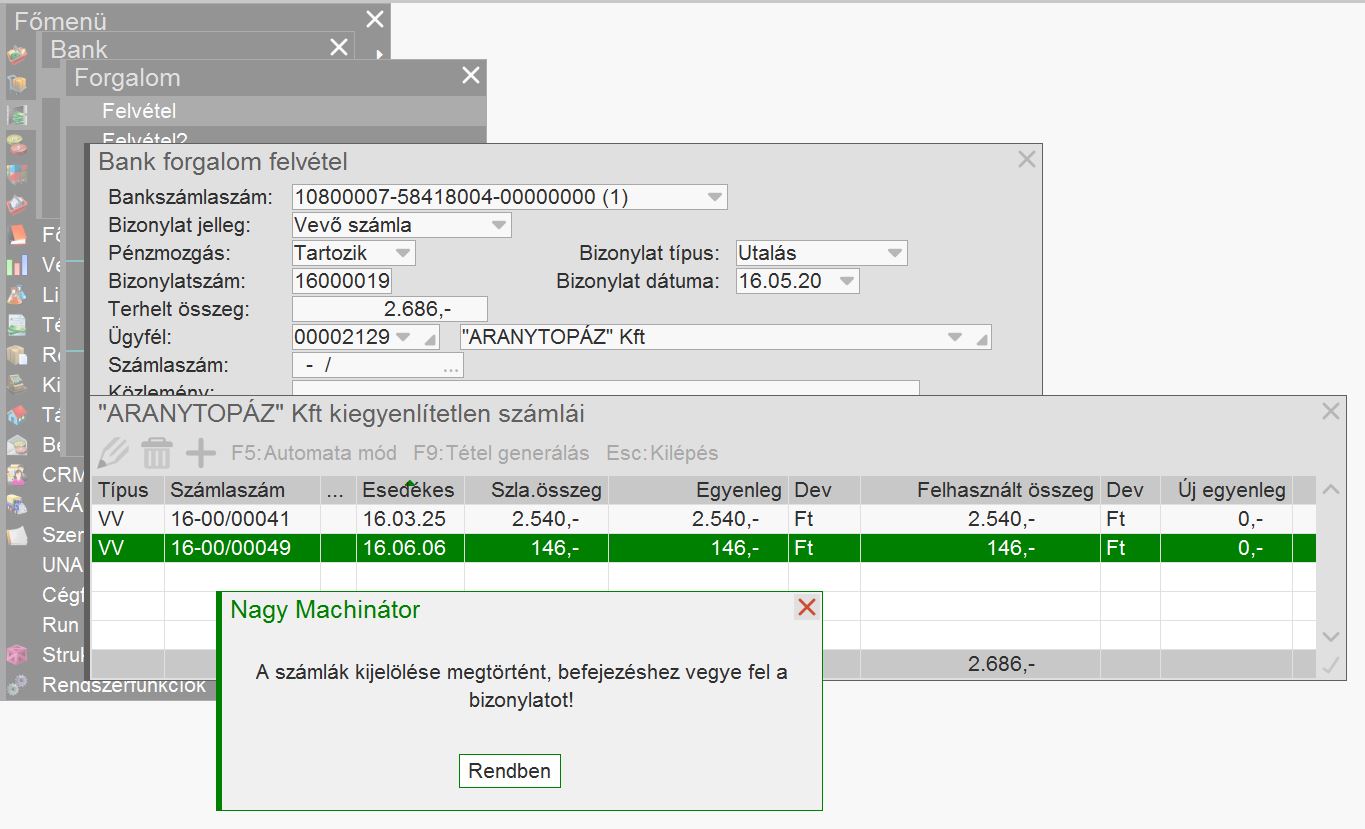This screenshot has height=829, width=1365.
Task: Click the house icon beside 'Tá' entry
Action: [x=17, y=415]
